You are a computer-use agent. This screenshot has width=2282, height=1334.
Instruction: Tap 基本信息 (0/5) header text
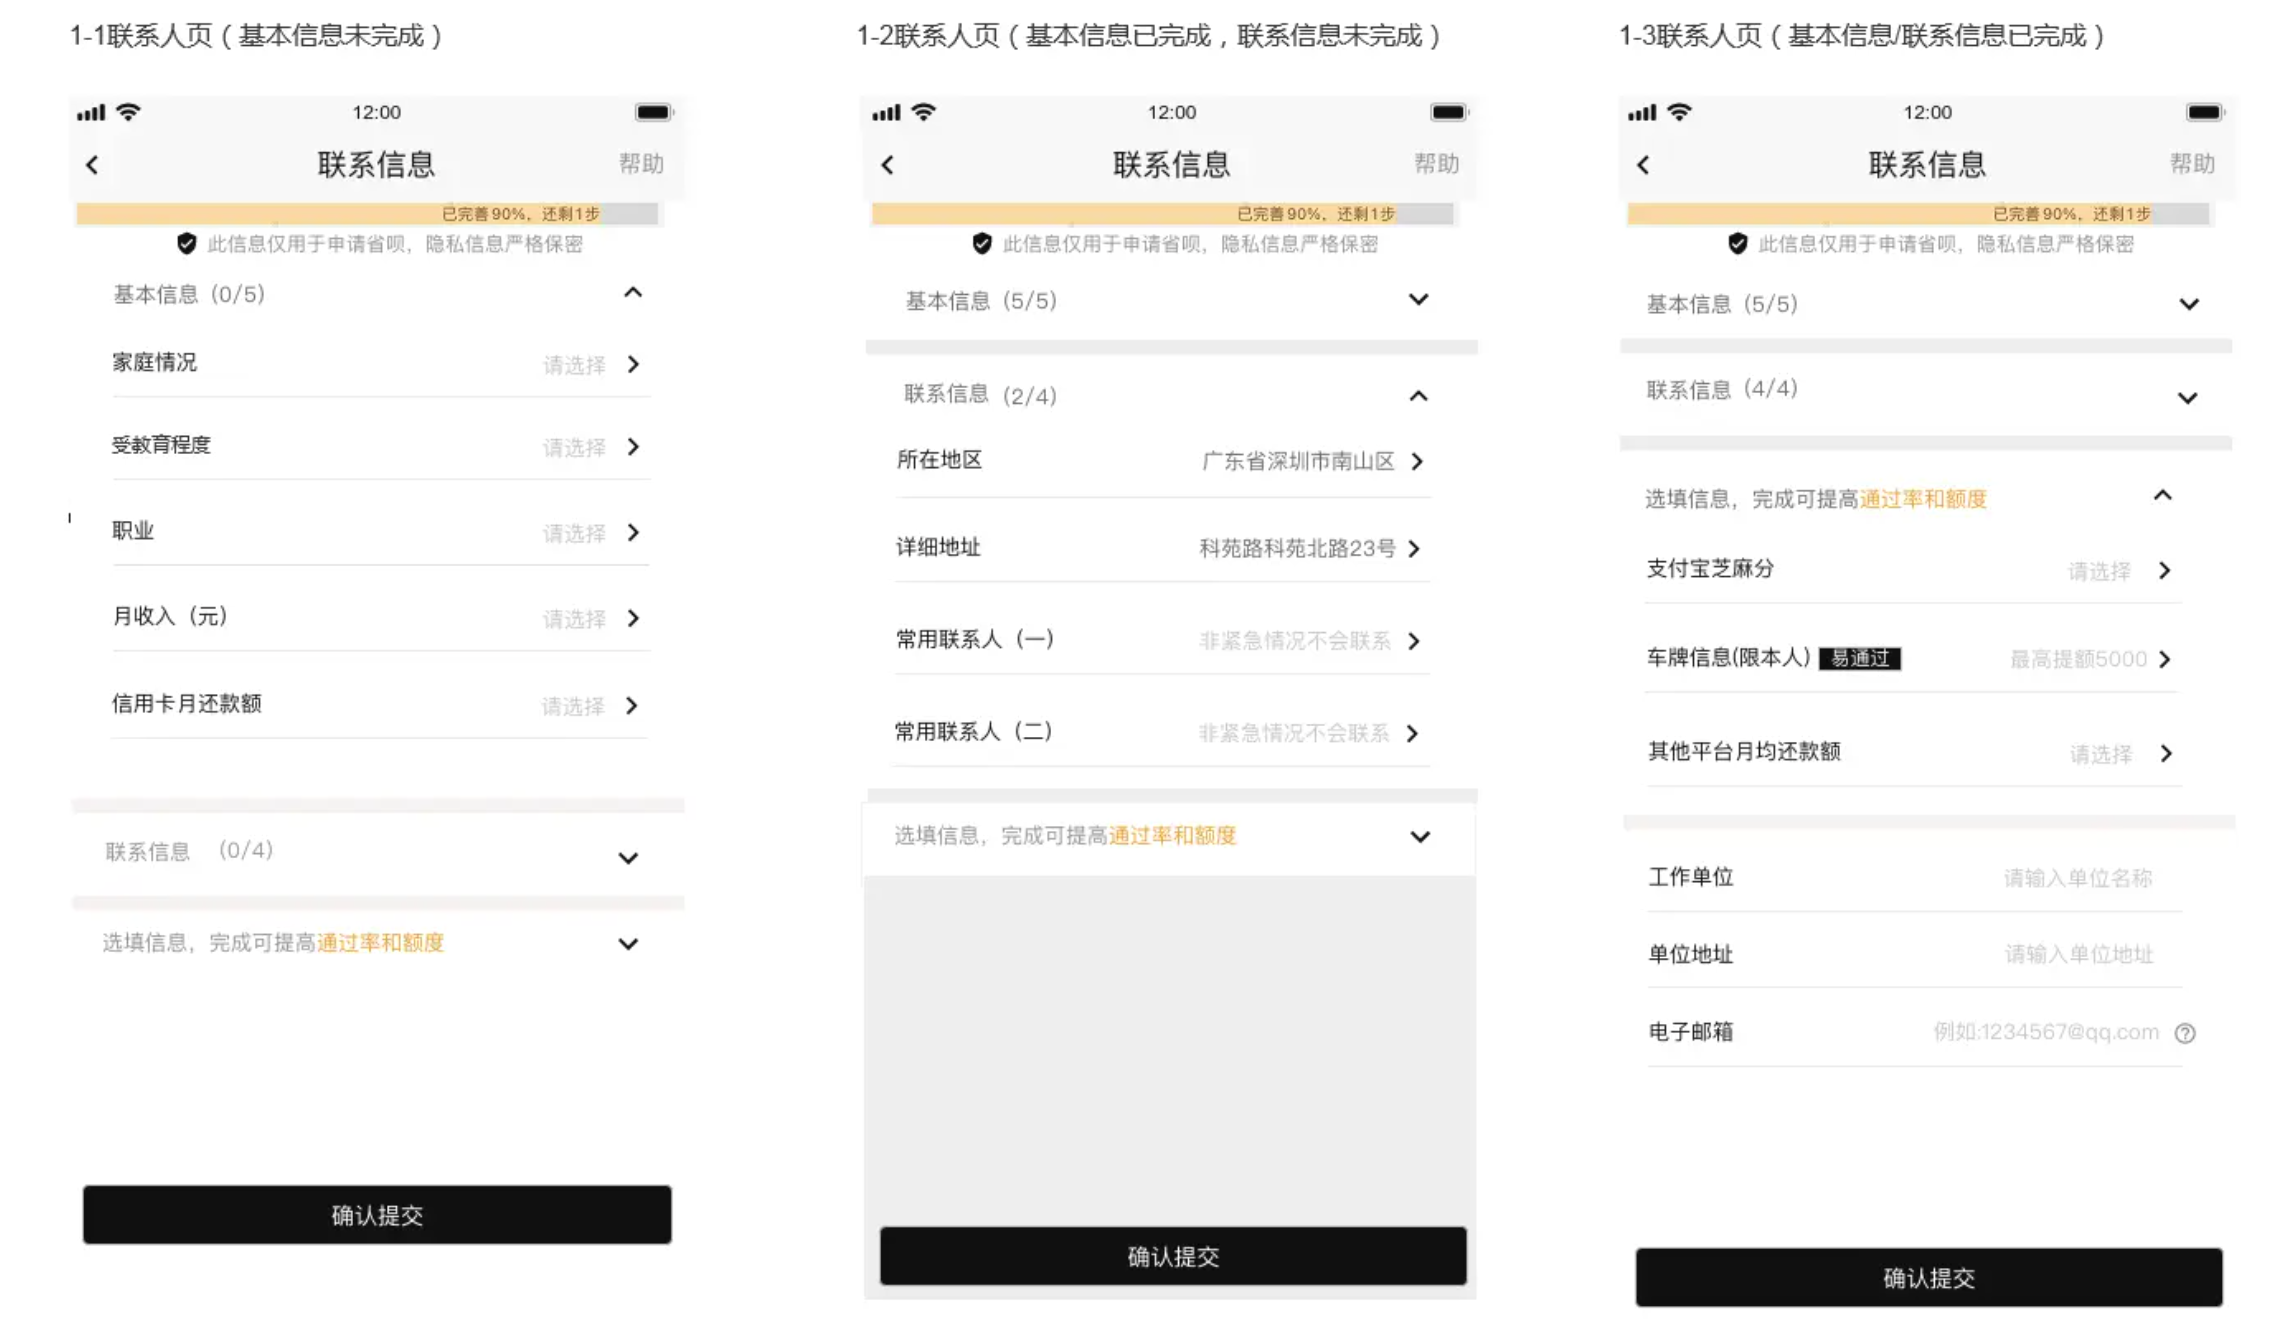(x=188, y=294)
